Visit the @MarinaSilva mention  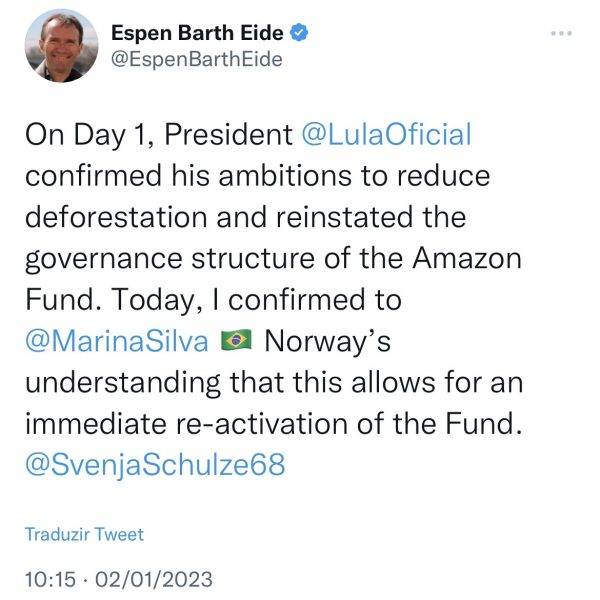tap(116, 340)
